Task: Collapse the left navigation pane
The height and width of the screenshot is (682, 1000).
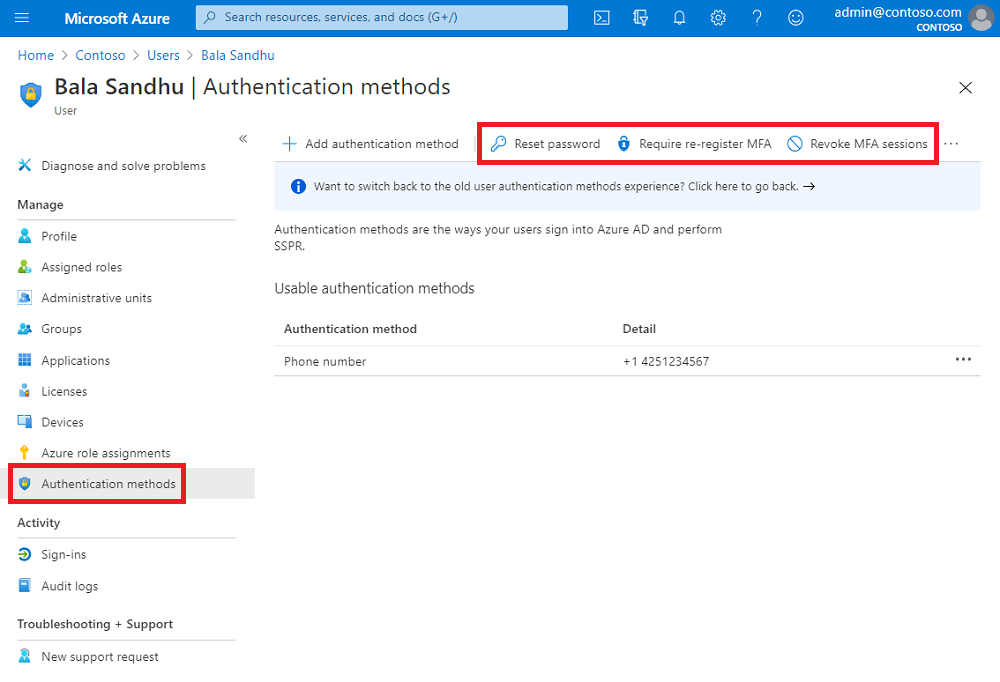Action: pyautogui.click(x=243, y=139)
